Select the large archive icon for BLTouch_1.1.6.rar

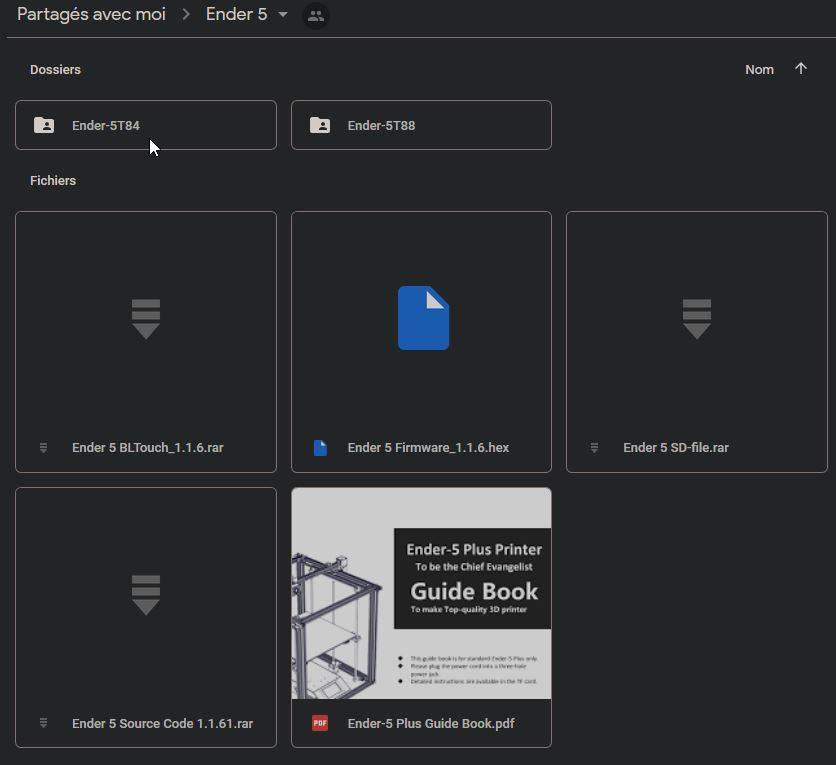pyautogui.click(x=146, y=319)
